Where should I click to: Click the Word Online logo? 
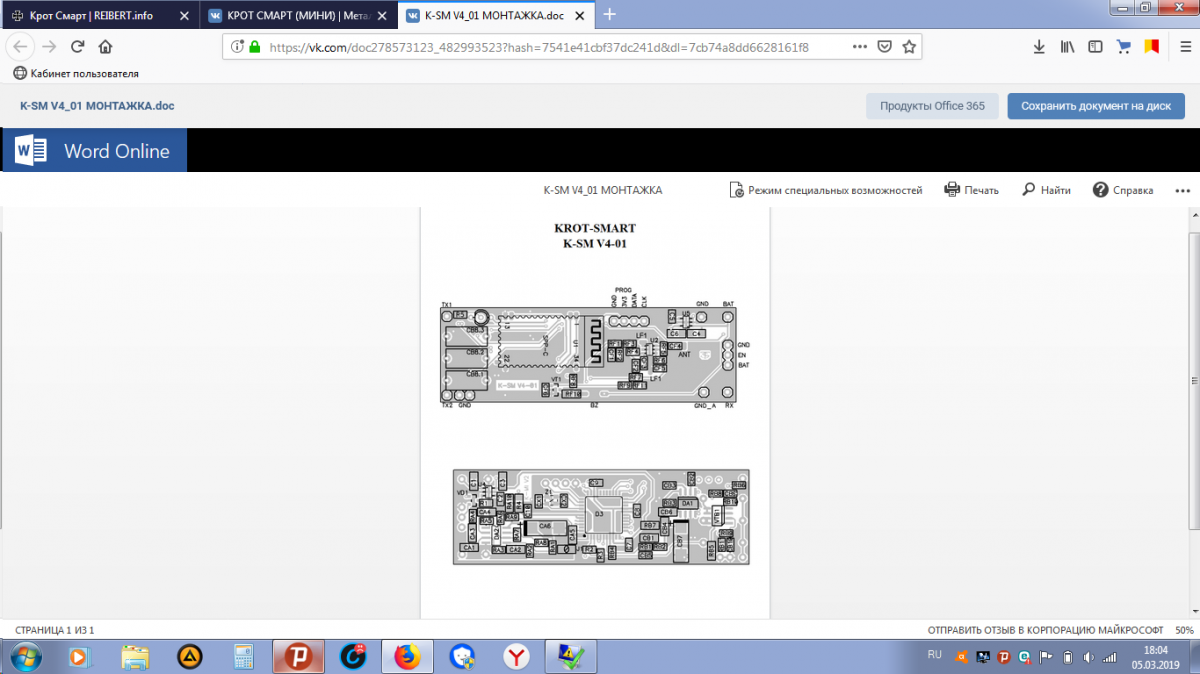(94, 151)
